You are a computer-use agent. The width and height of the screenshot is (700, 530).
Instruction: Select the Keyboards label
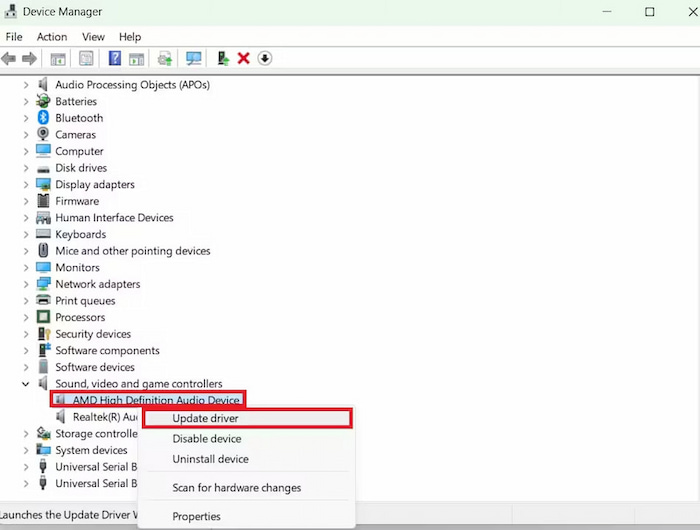tap(80, 234)
